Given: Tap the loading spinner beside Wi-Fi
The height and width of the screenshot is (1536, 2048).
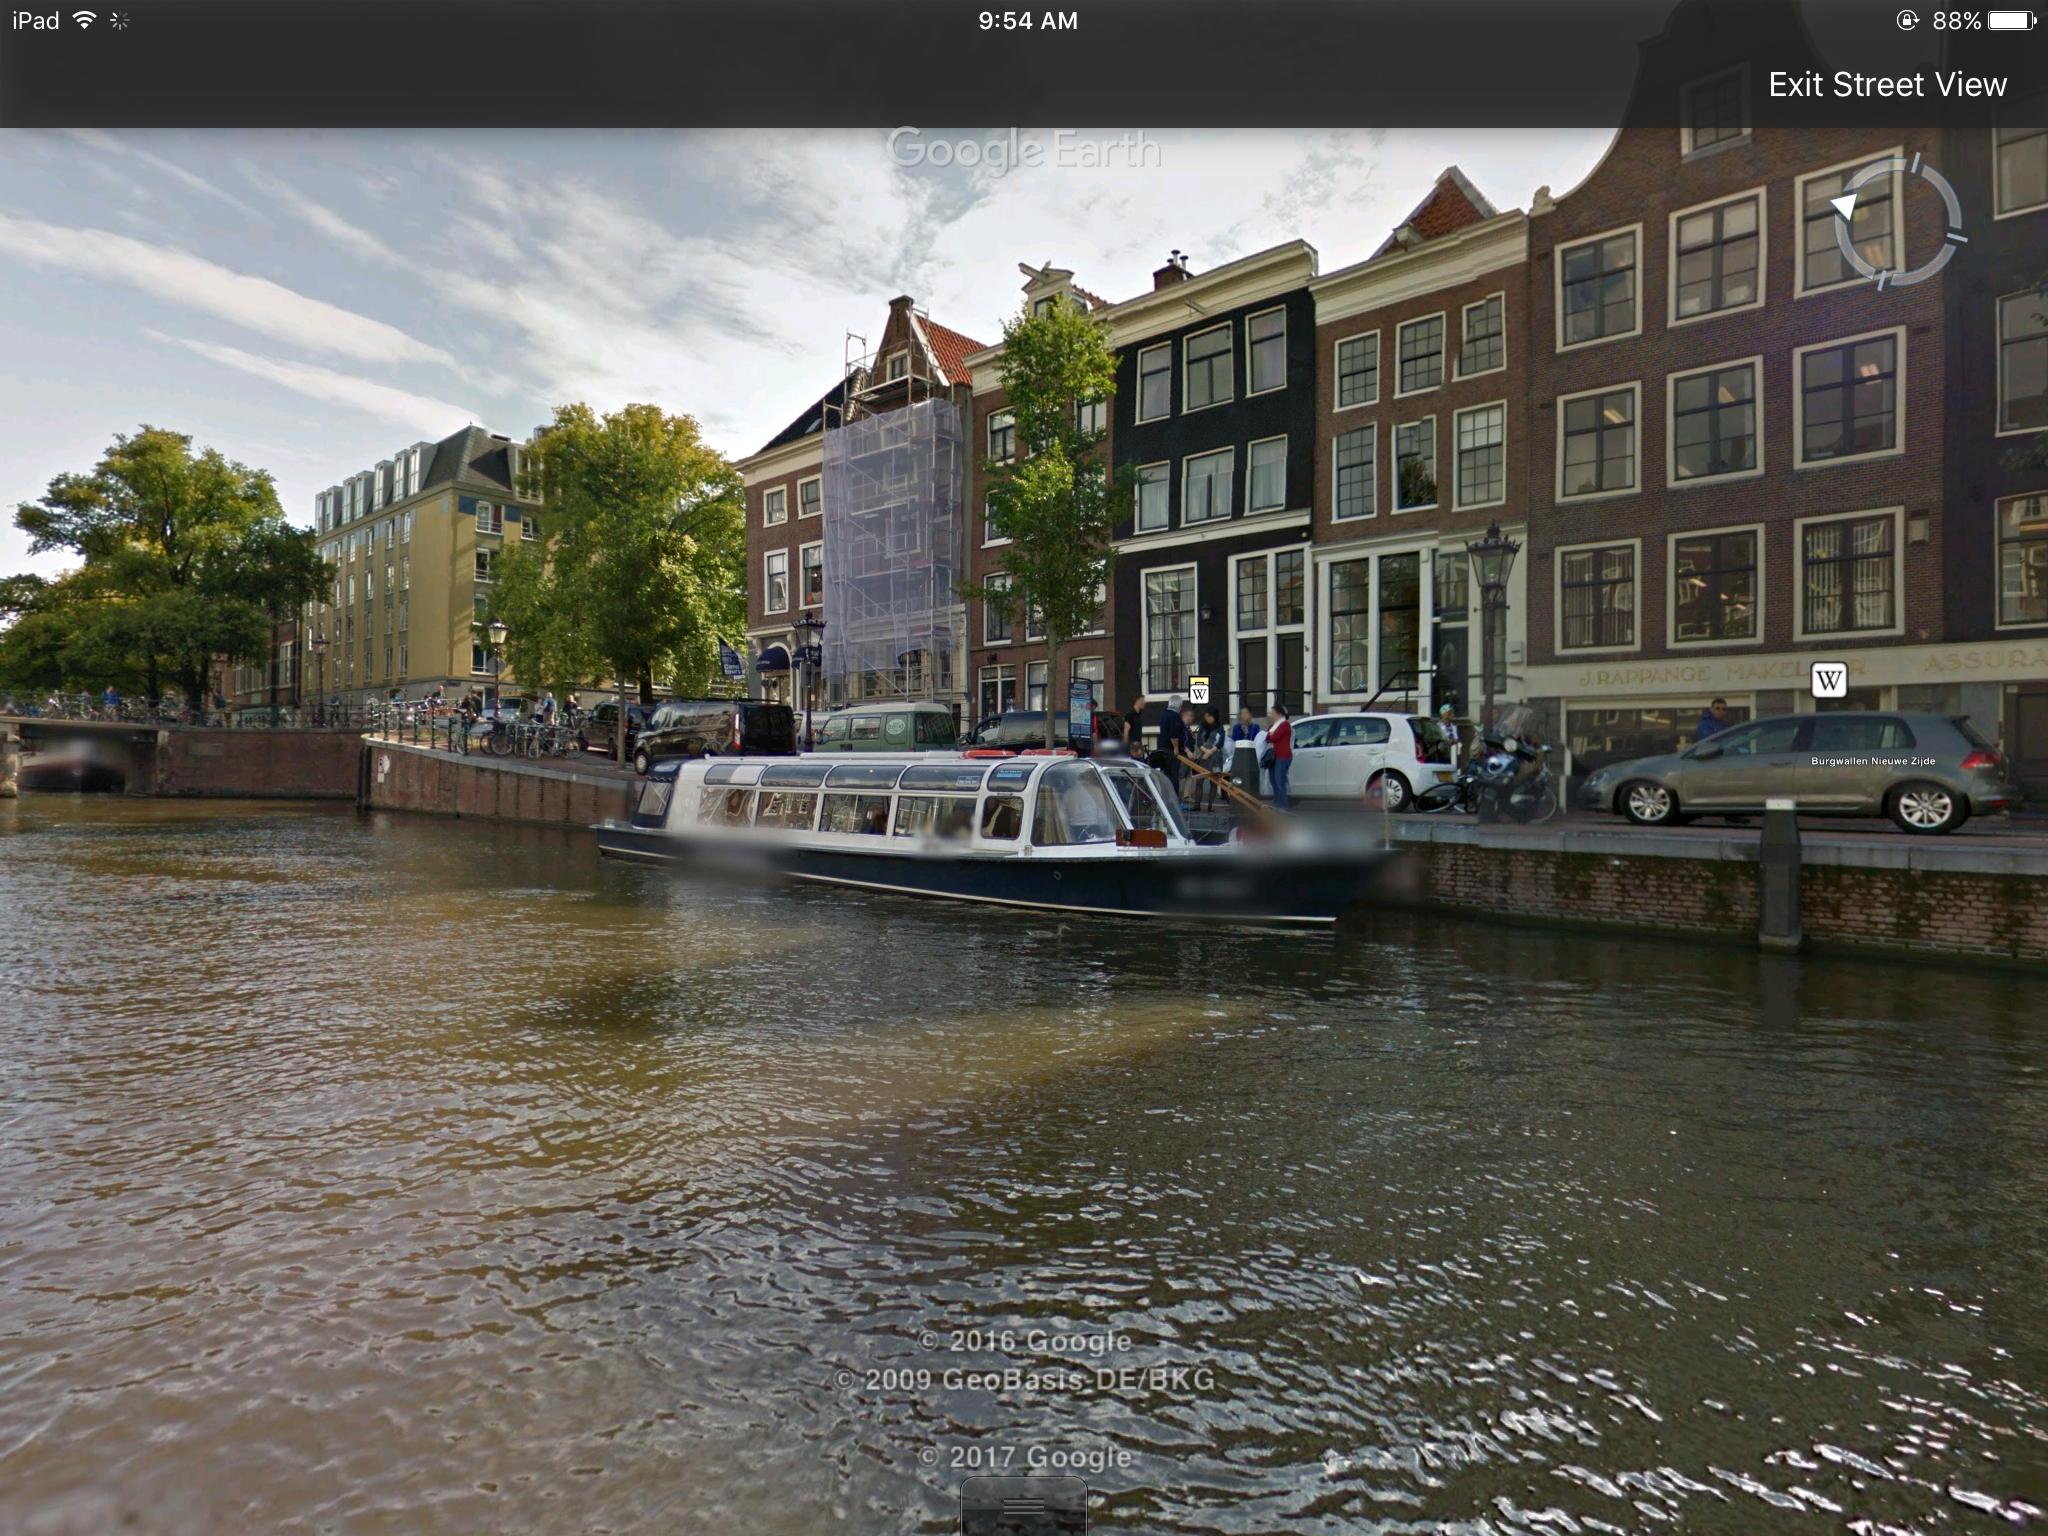Looking at the screenshot, I should click(120, 20).
